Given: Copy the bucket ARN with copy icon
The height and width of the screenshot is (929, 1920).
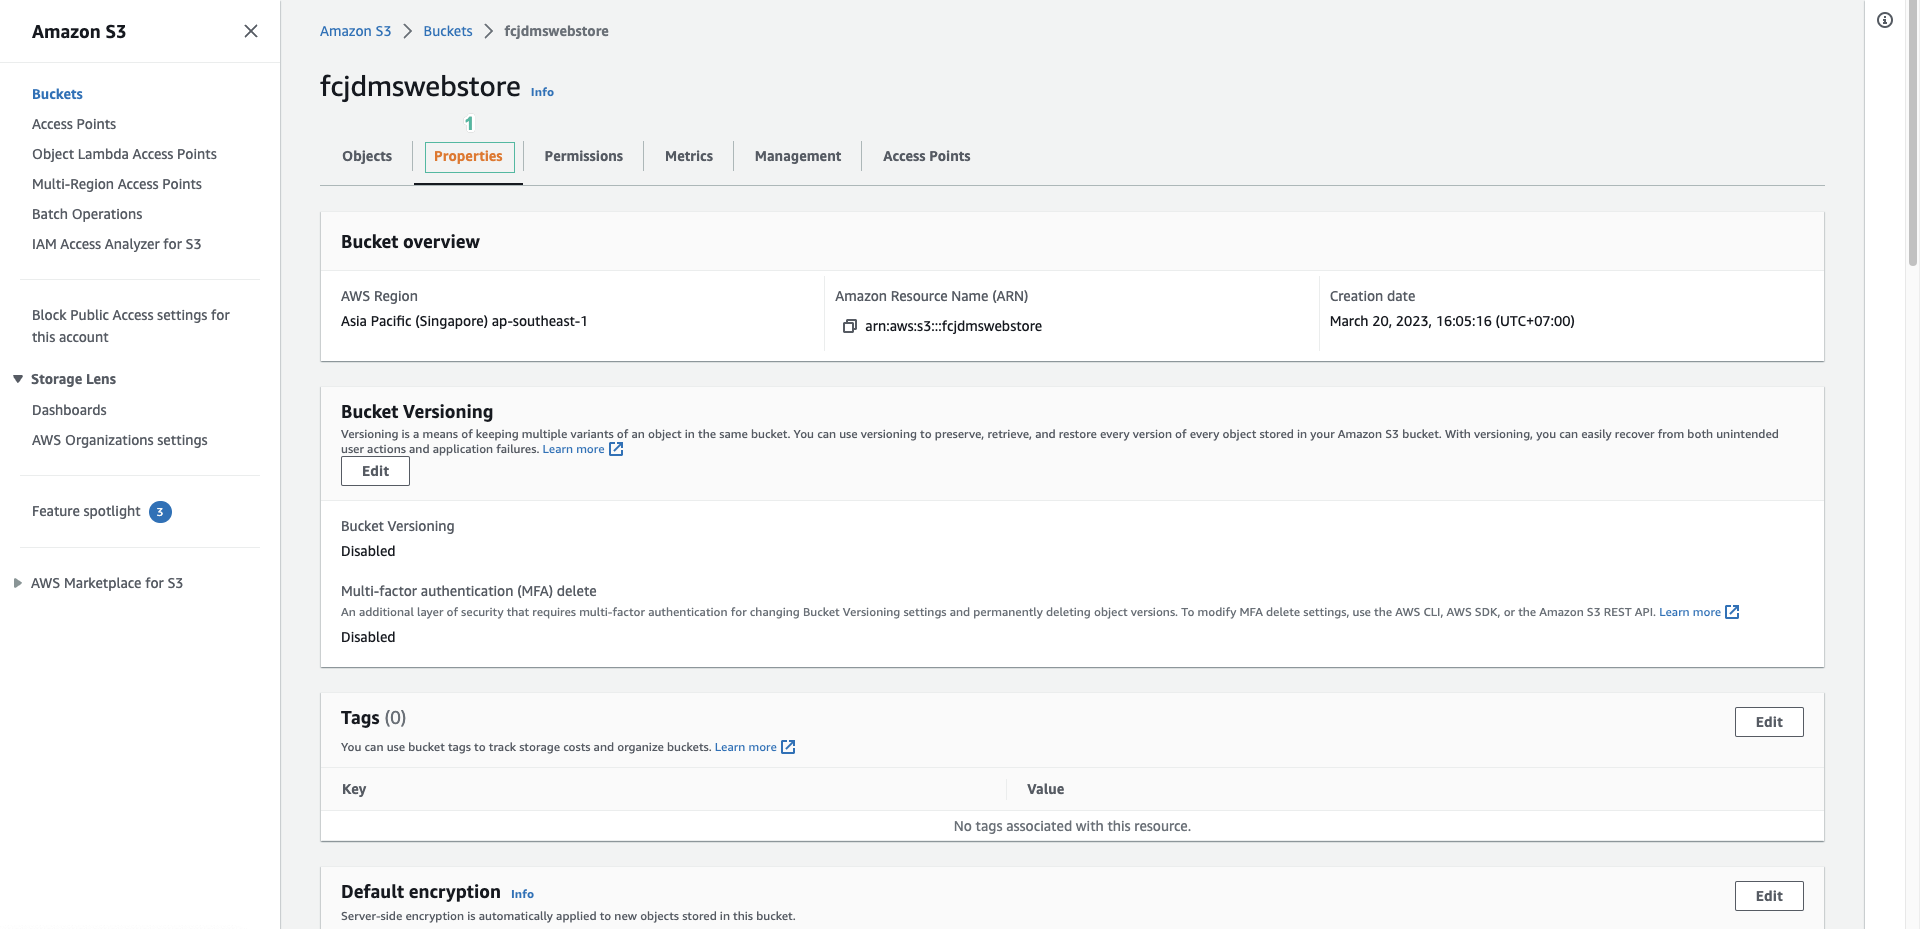Looking at the screenshot, I should (850, 326).
